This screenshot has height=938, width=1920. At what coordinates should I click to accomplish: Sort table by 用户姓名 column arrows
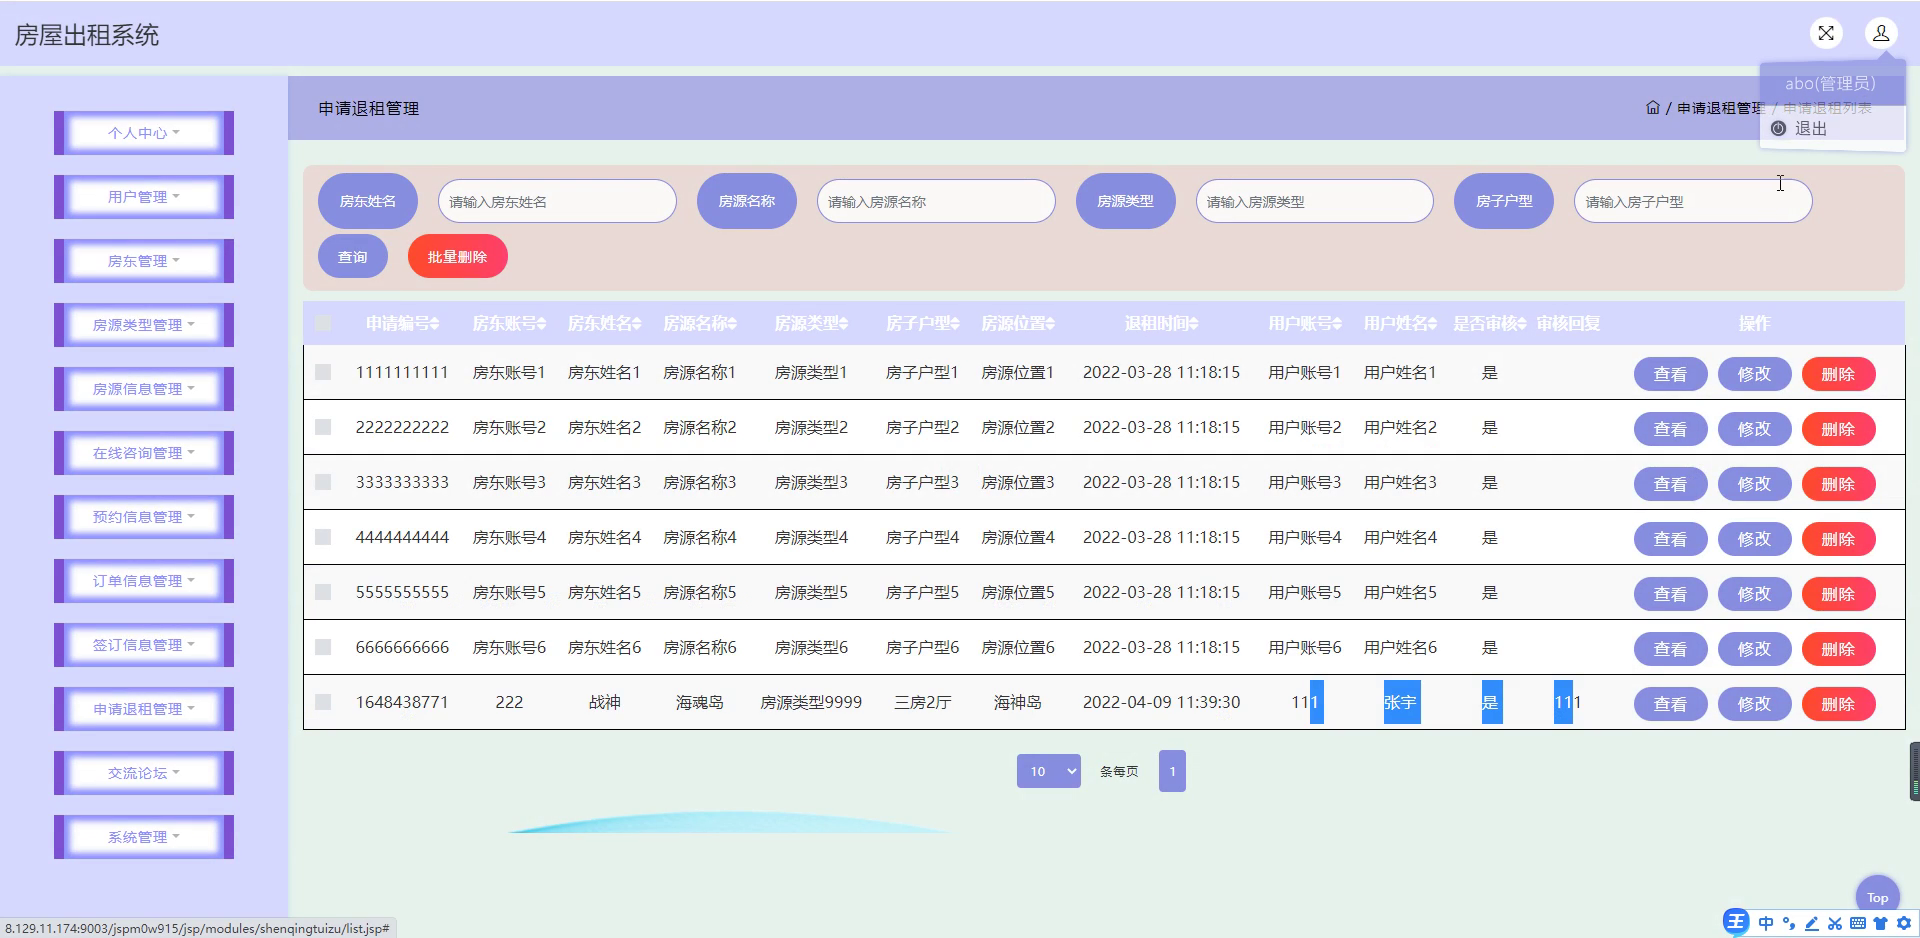(1432, 324)
